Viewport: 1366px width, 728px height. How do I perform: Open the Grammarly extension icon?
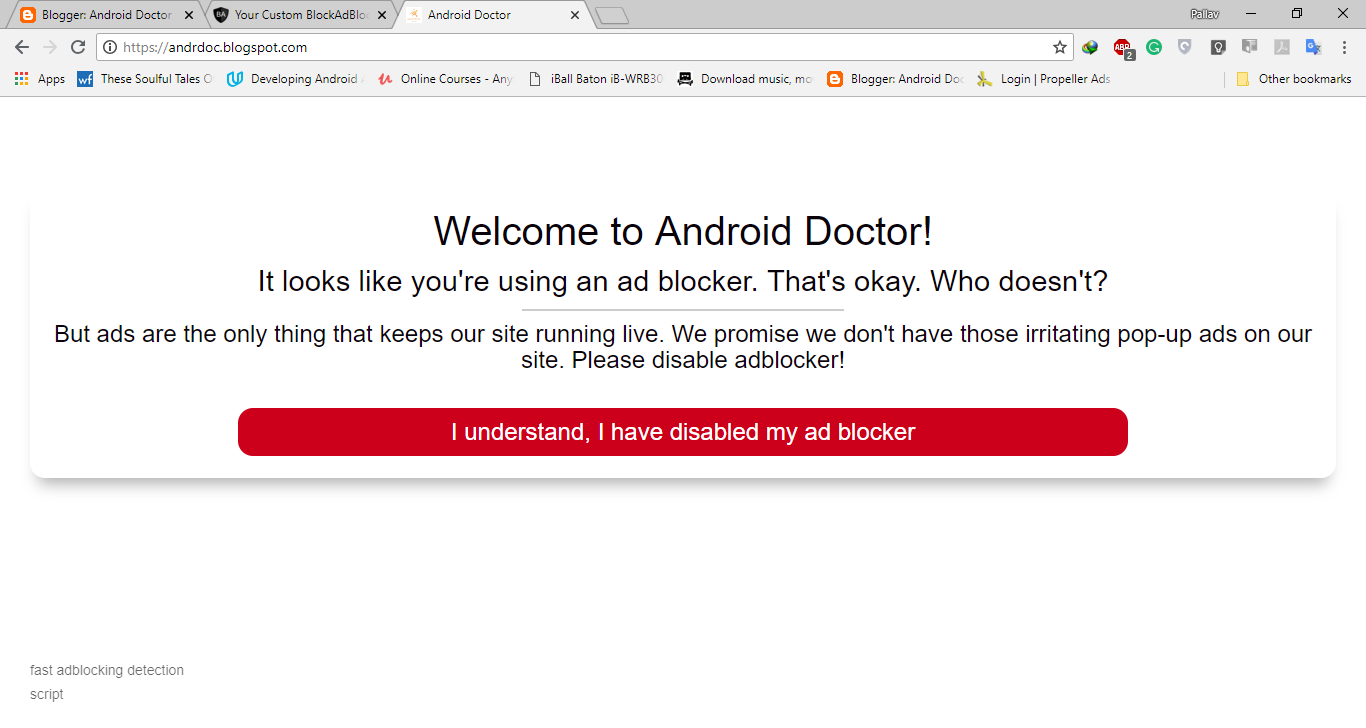pos(1154,47)
